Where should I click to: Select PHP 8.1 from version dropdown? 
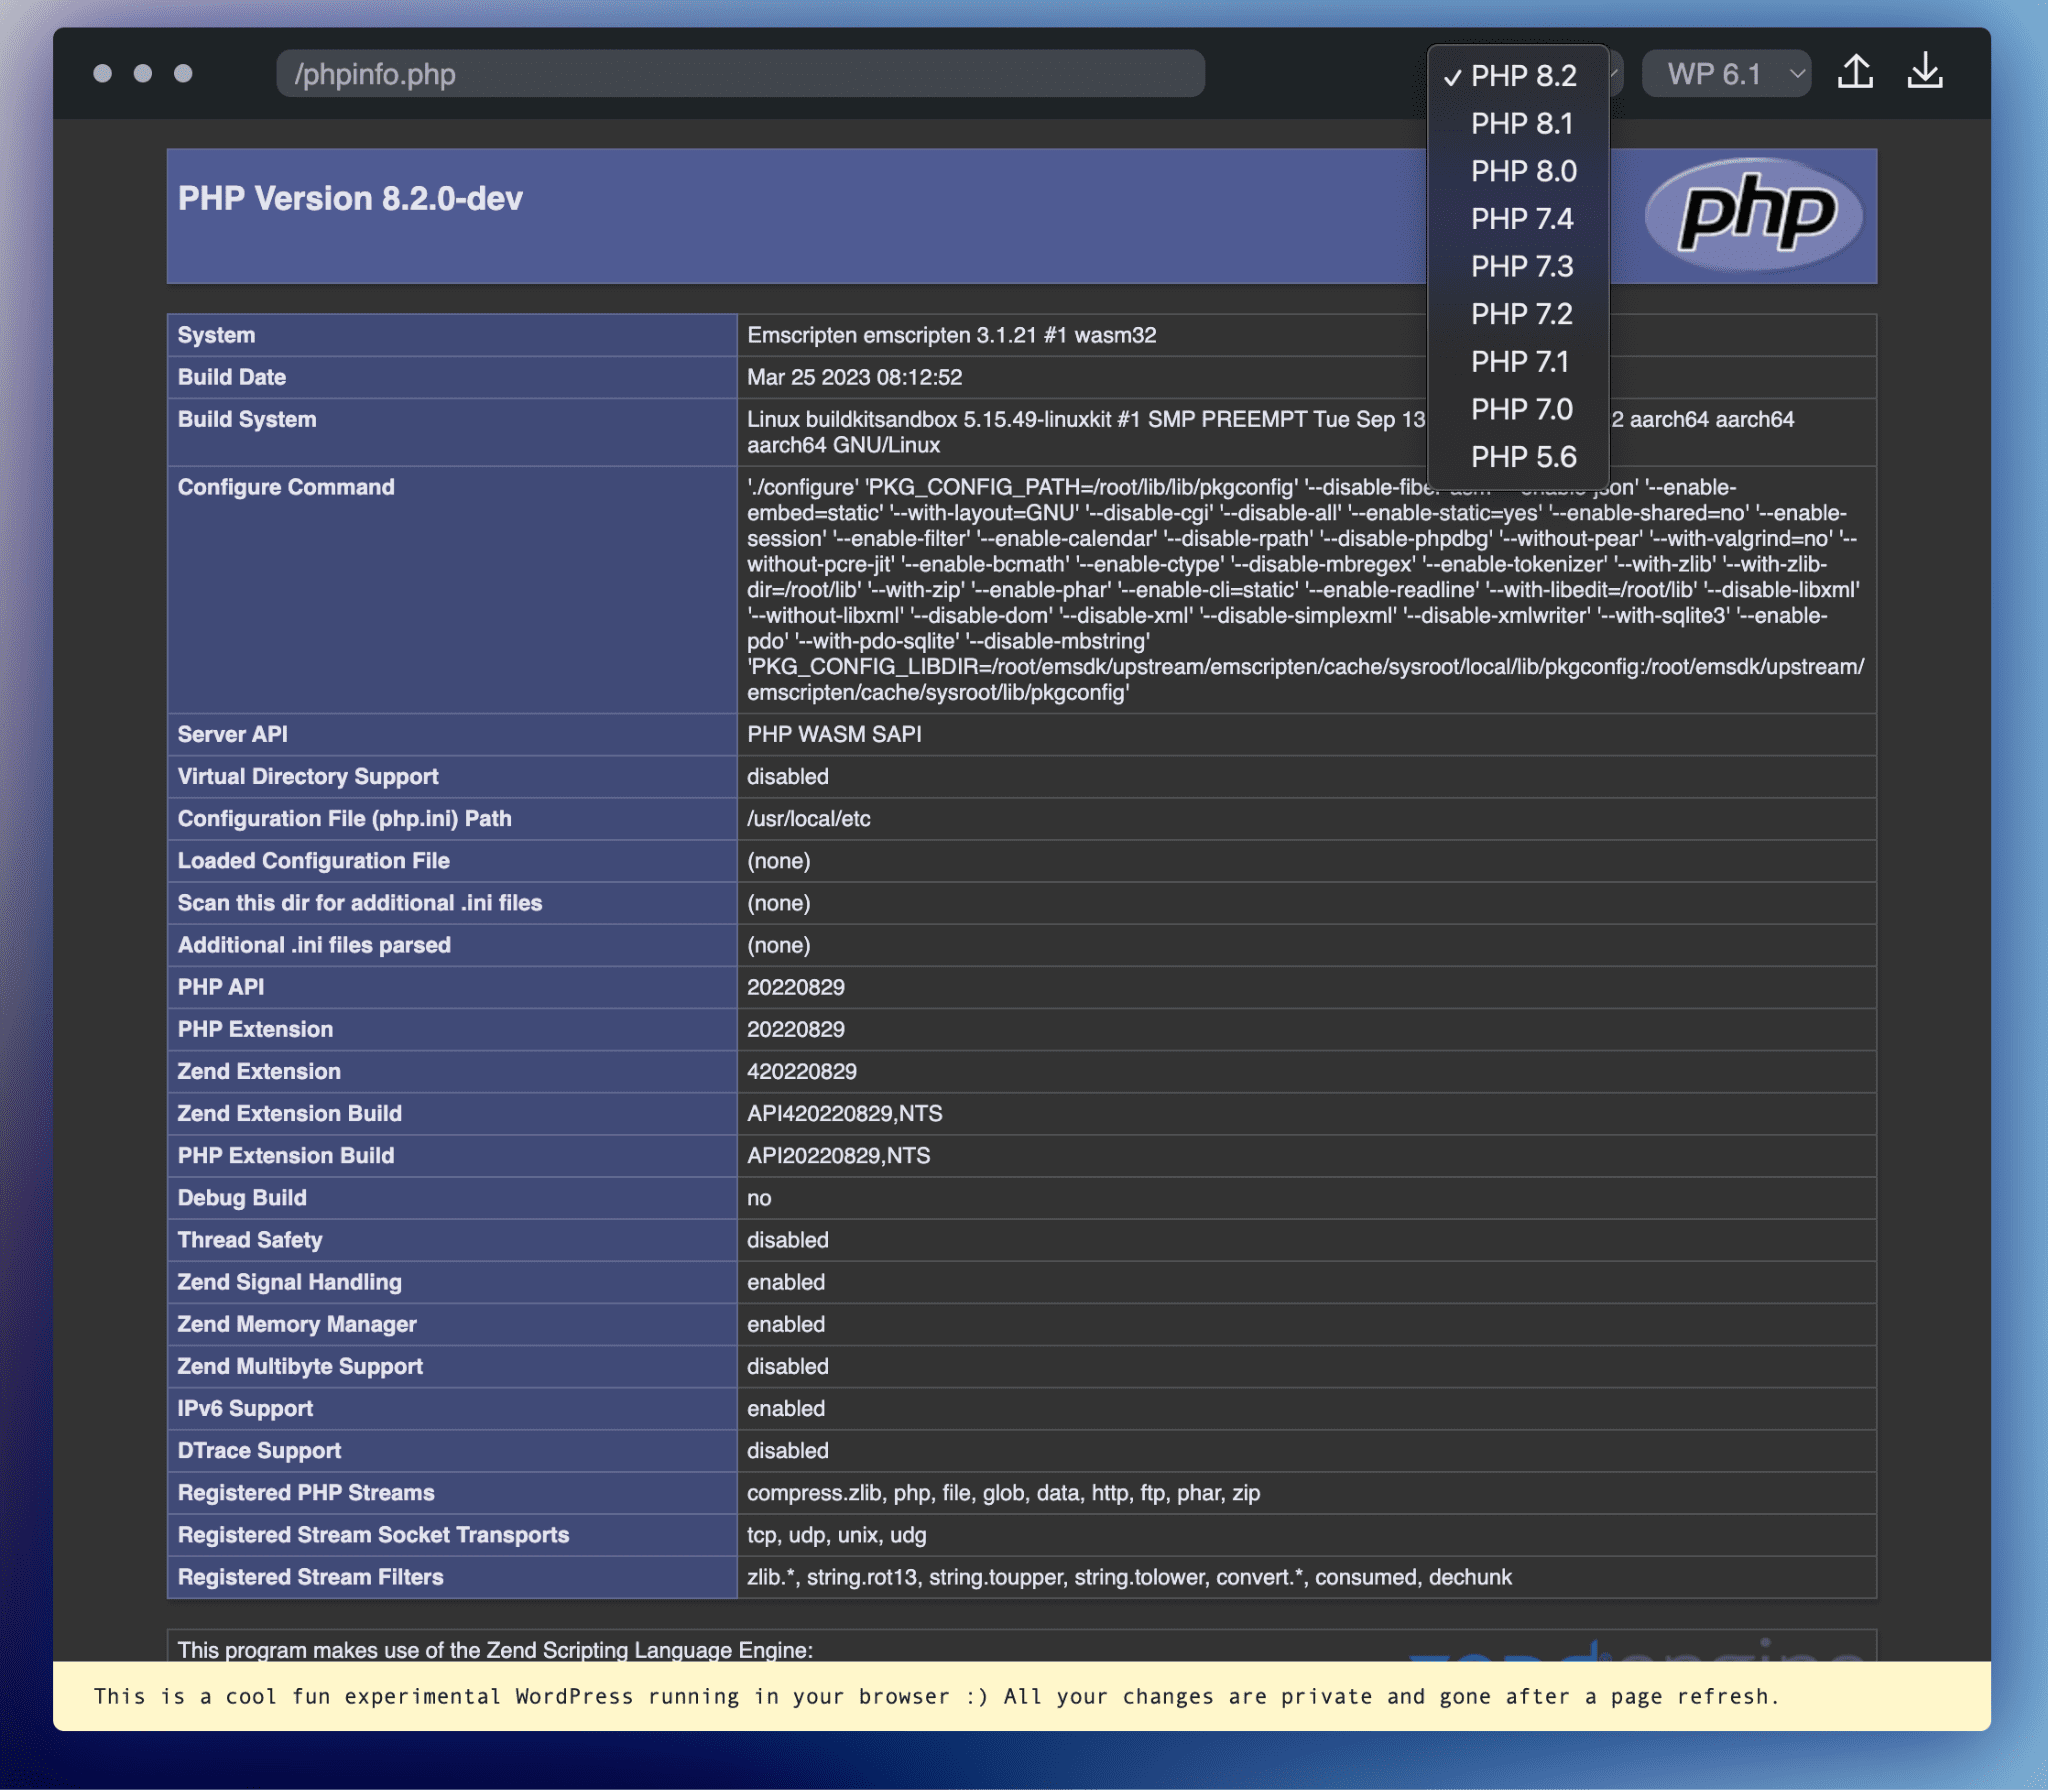click(1520, 124)
